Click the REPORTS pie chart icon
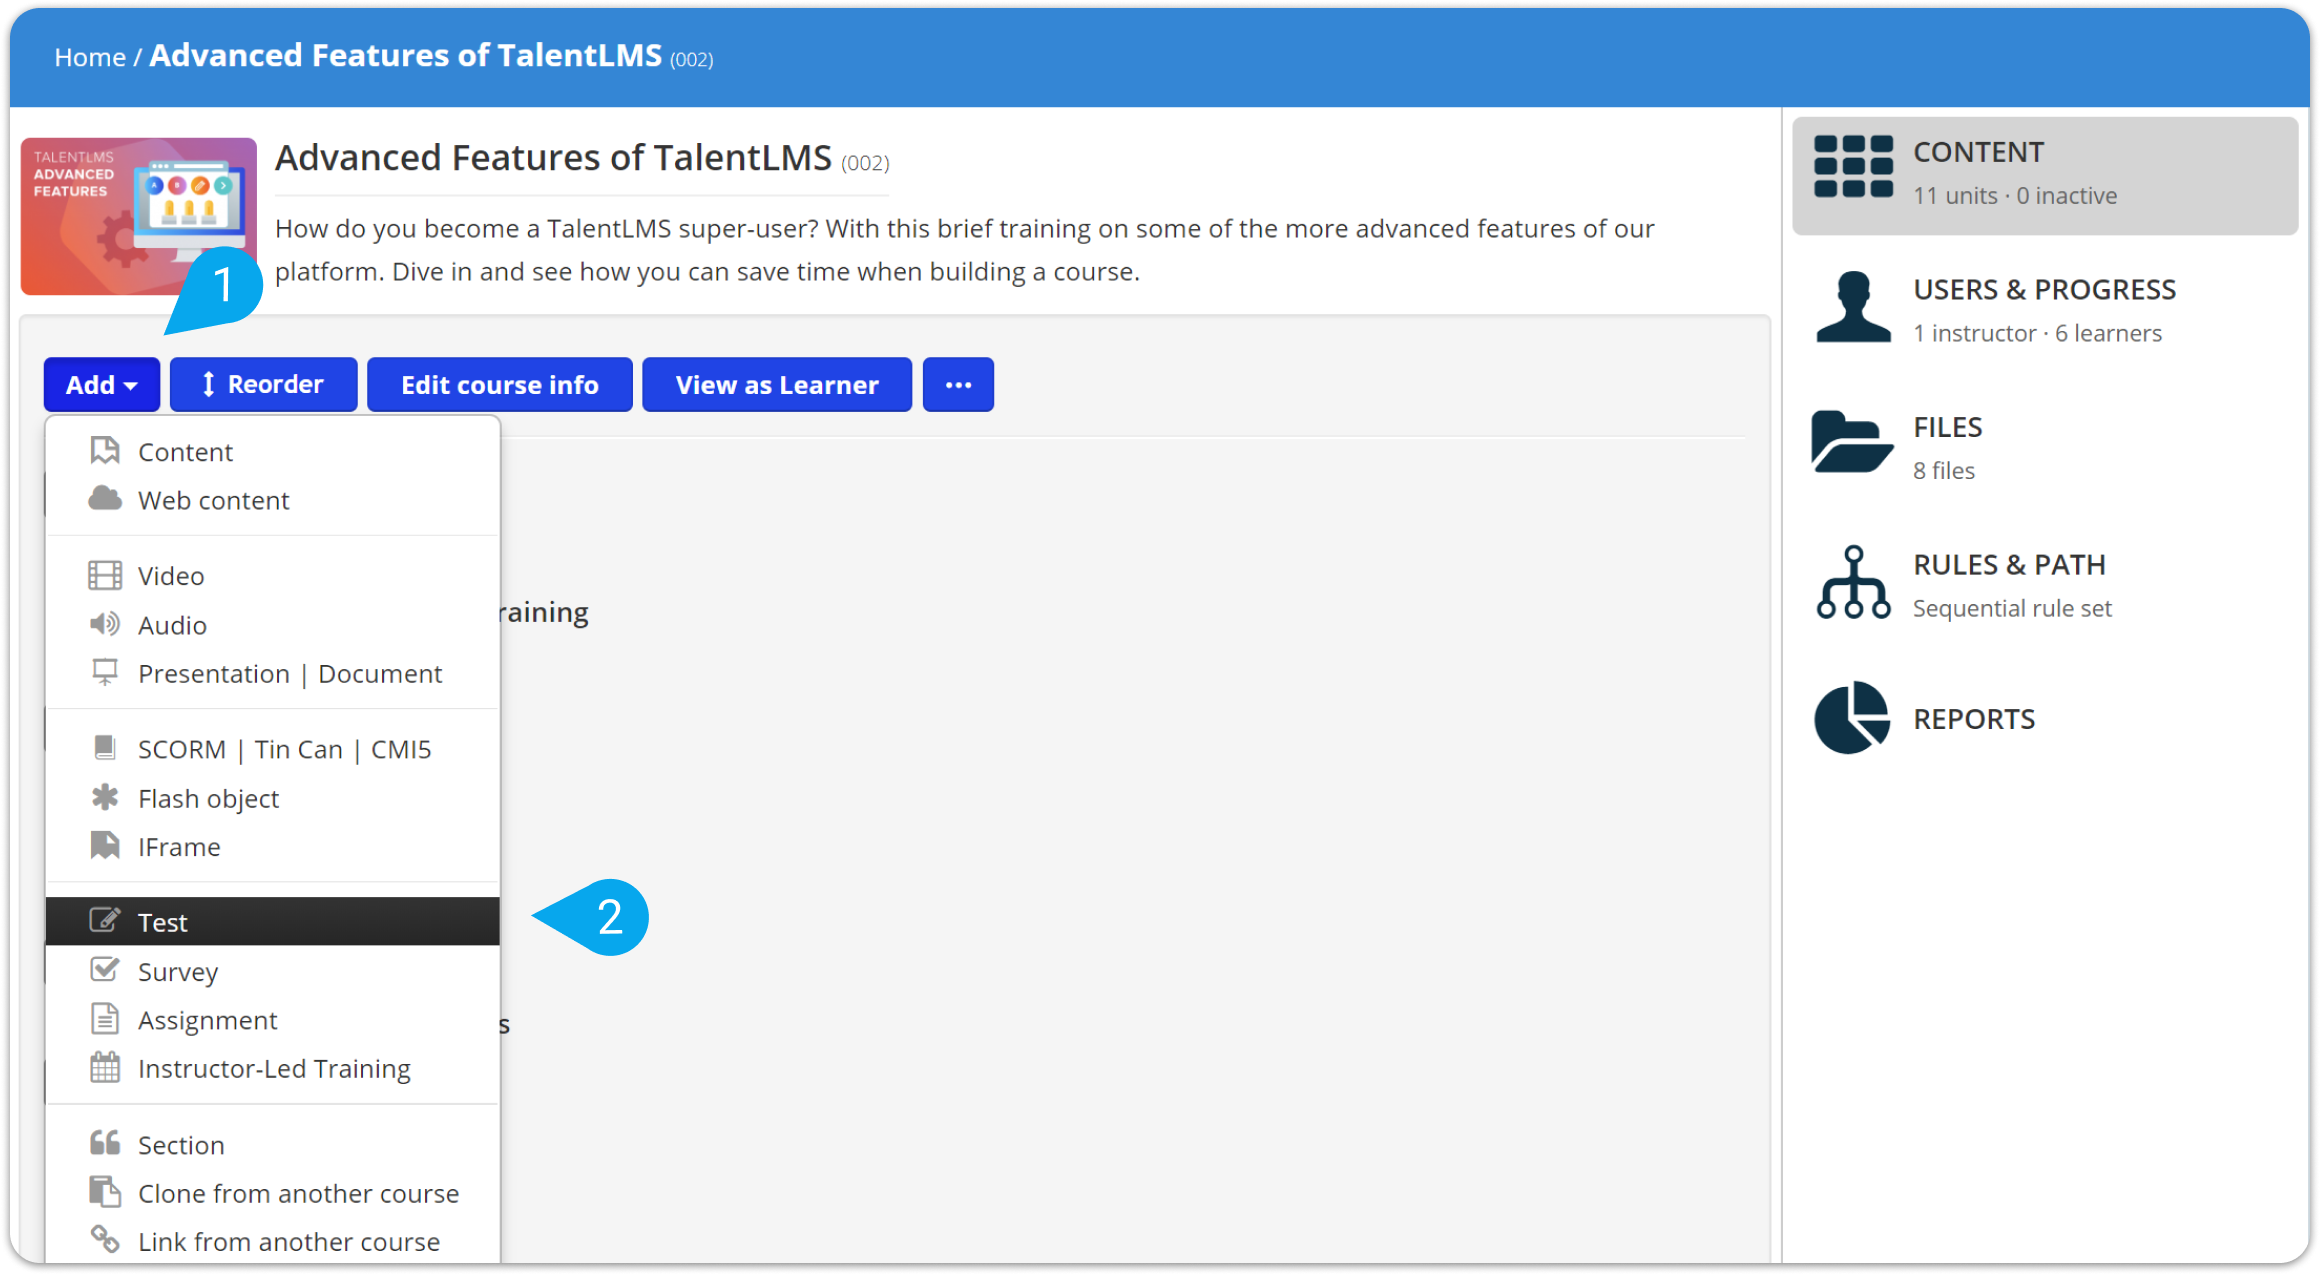Image resolution: width=2320 pixels, height=1275 pixels. 1852,719
